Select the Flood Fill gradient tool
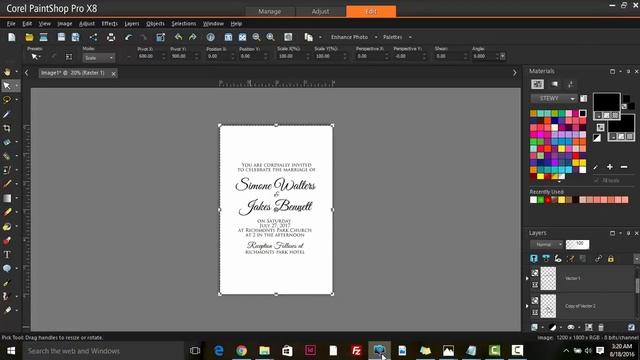 point(7,198)
